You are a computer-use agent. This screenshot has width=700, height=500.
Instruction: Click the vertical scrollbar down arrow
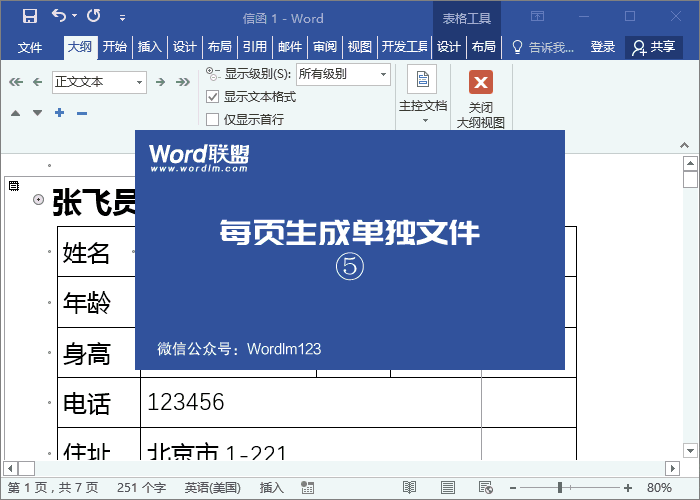(690, 451)
